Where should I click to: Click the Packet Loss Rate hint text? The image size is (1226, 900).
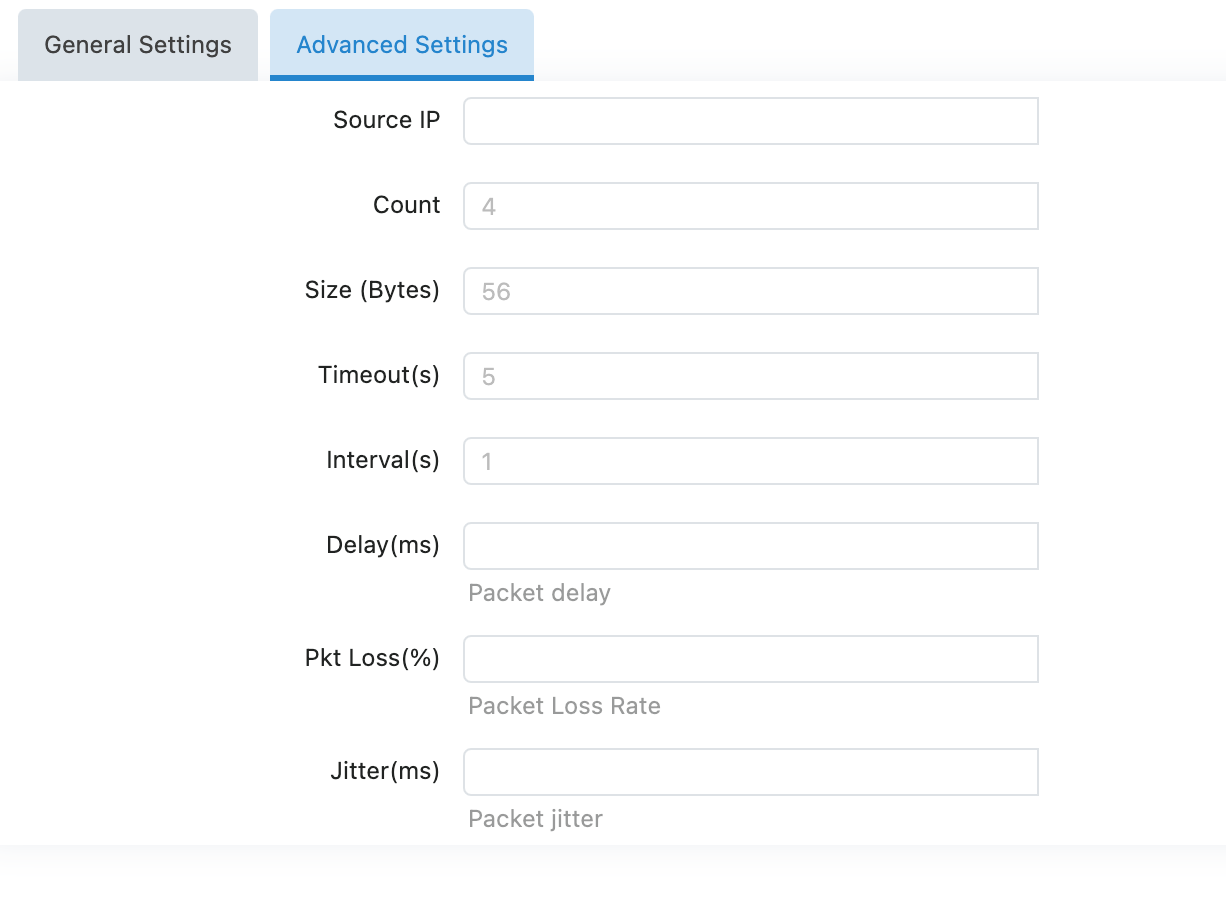564,706
